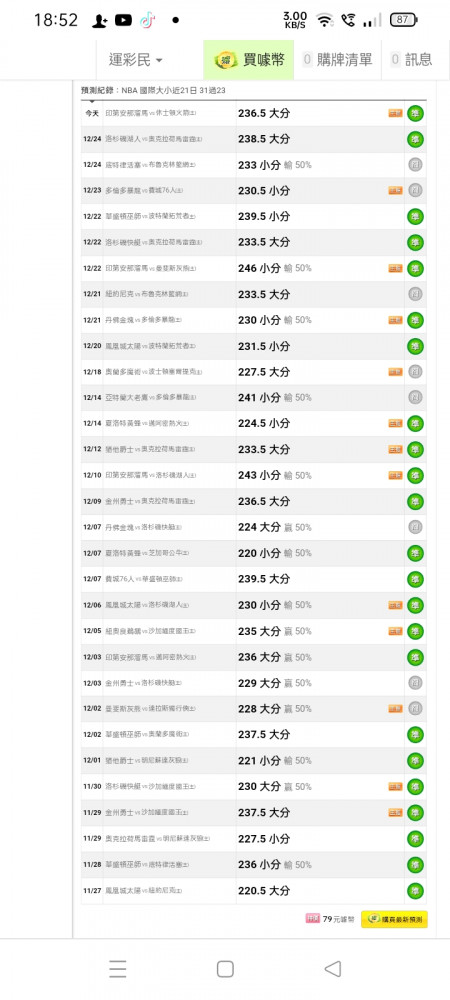
Task: Open the 訊息 messages tab
Action: (411, 60)
